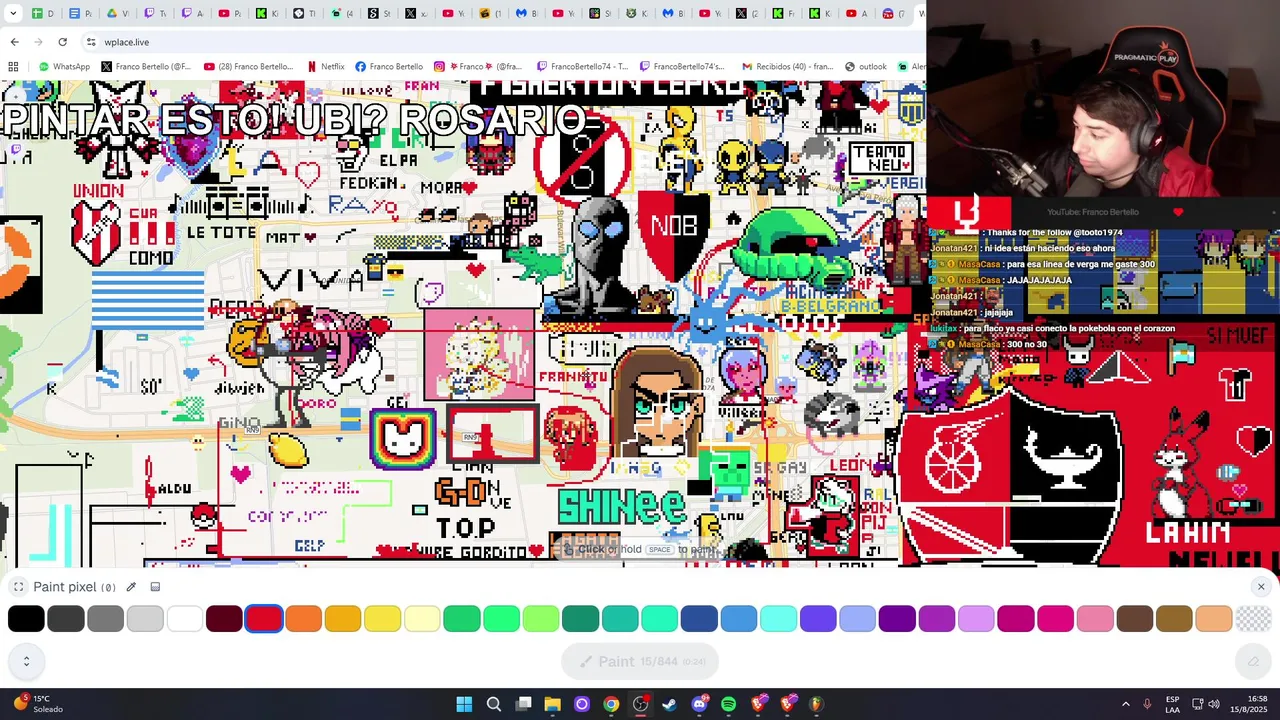Viewport: 1280px width, 720px height.
Task: Click the SHINee pixel art on canvas
Action: click(621, 508)
